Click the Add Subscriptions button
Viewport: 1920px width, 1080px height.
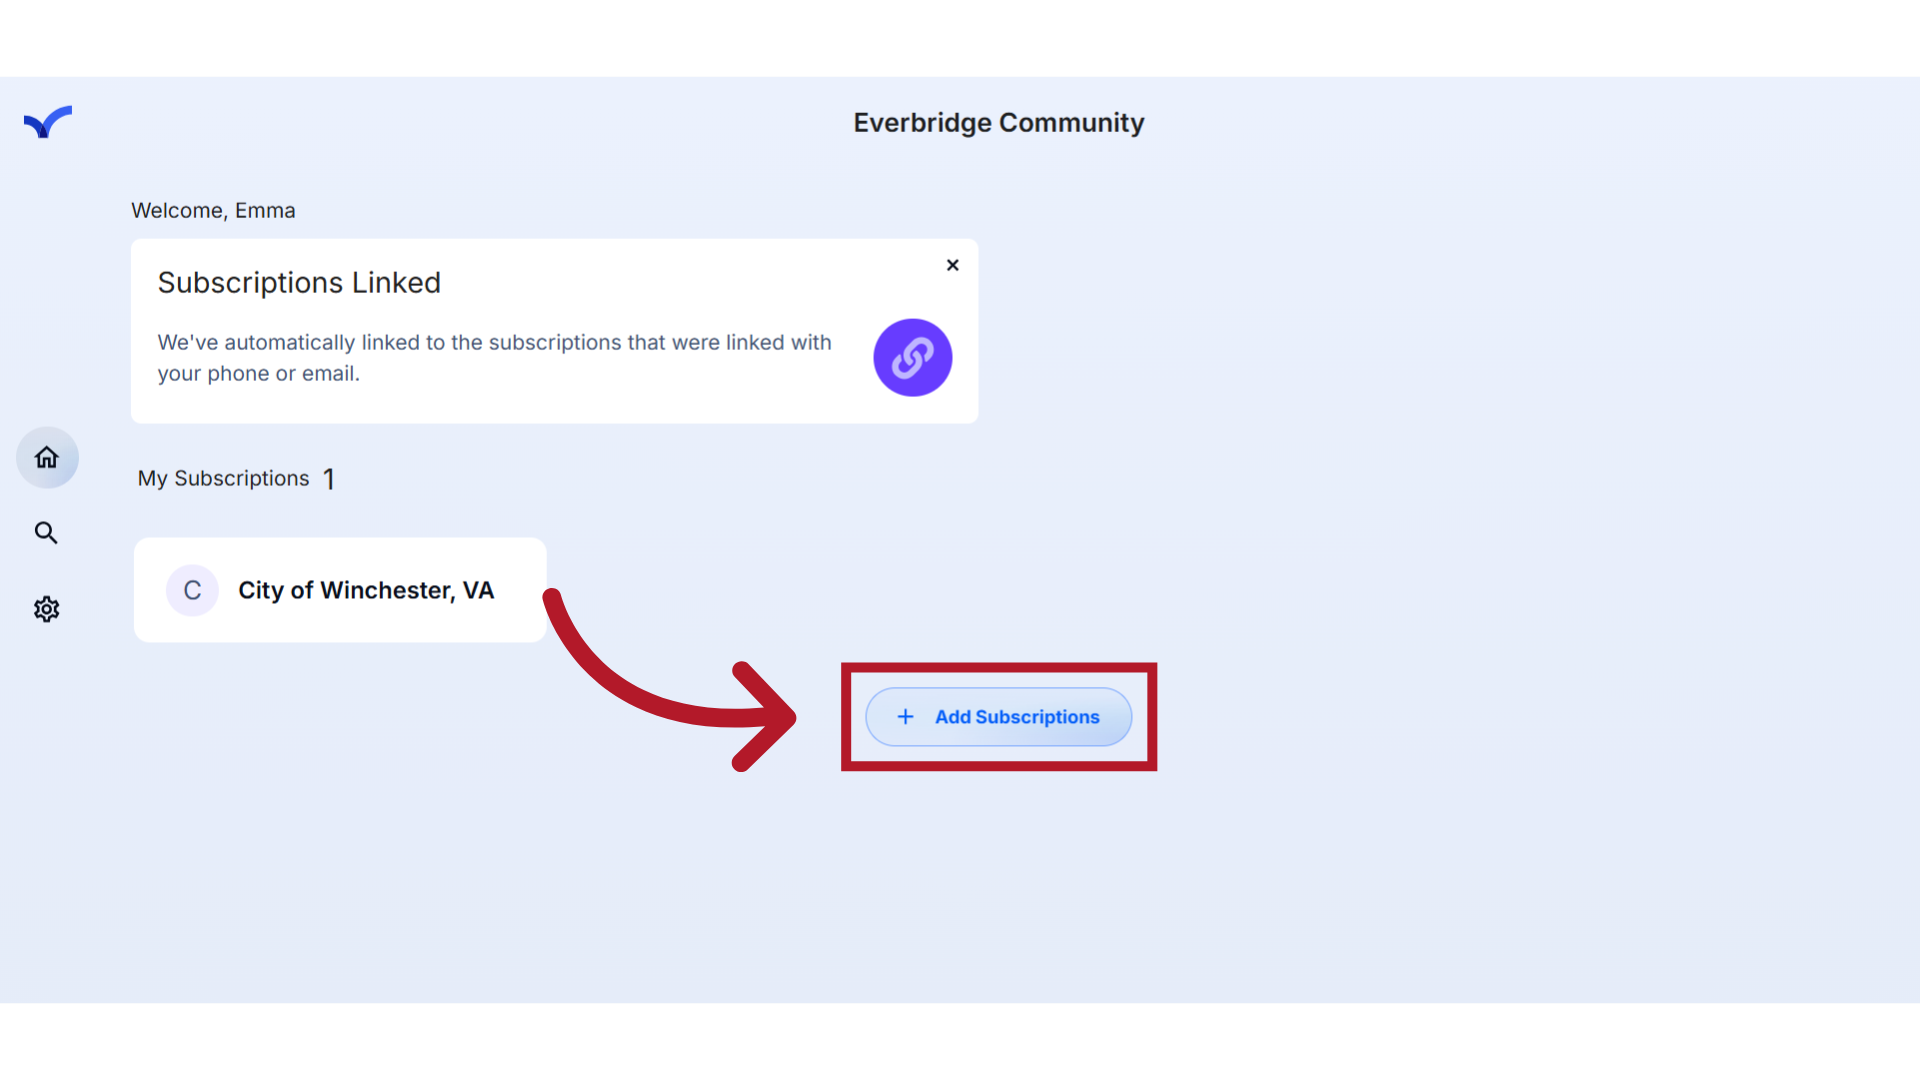click(998, 716)
